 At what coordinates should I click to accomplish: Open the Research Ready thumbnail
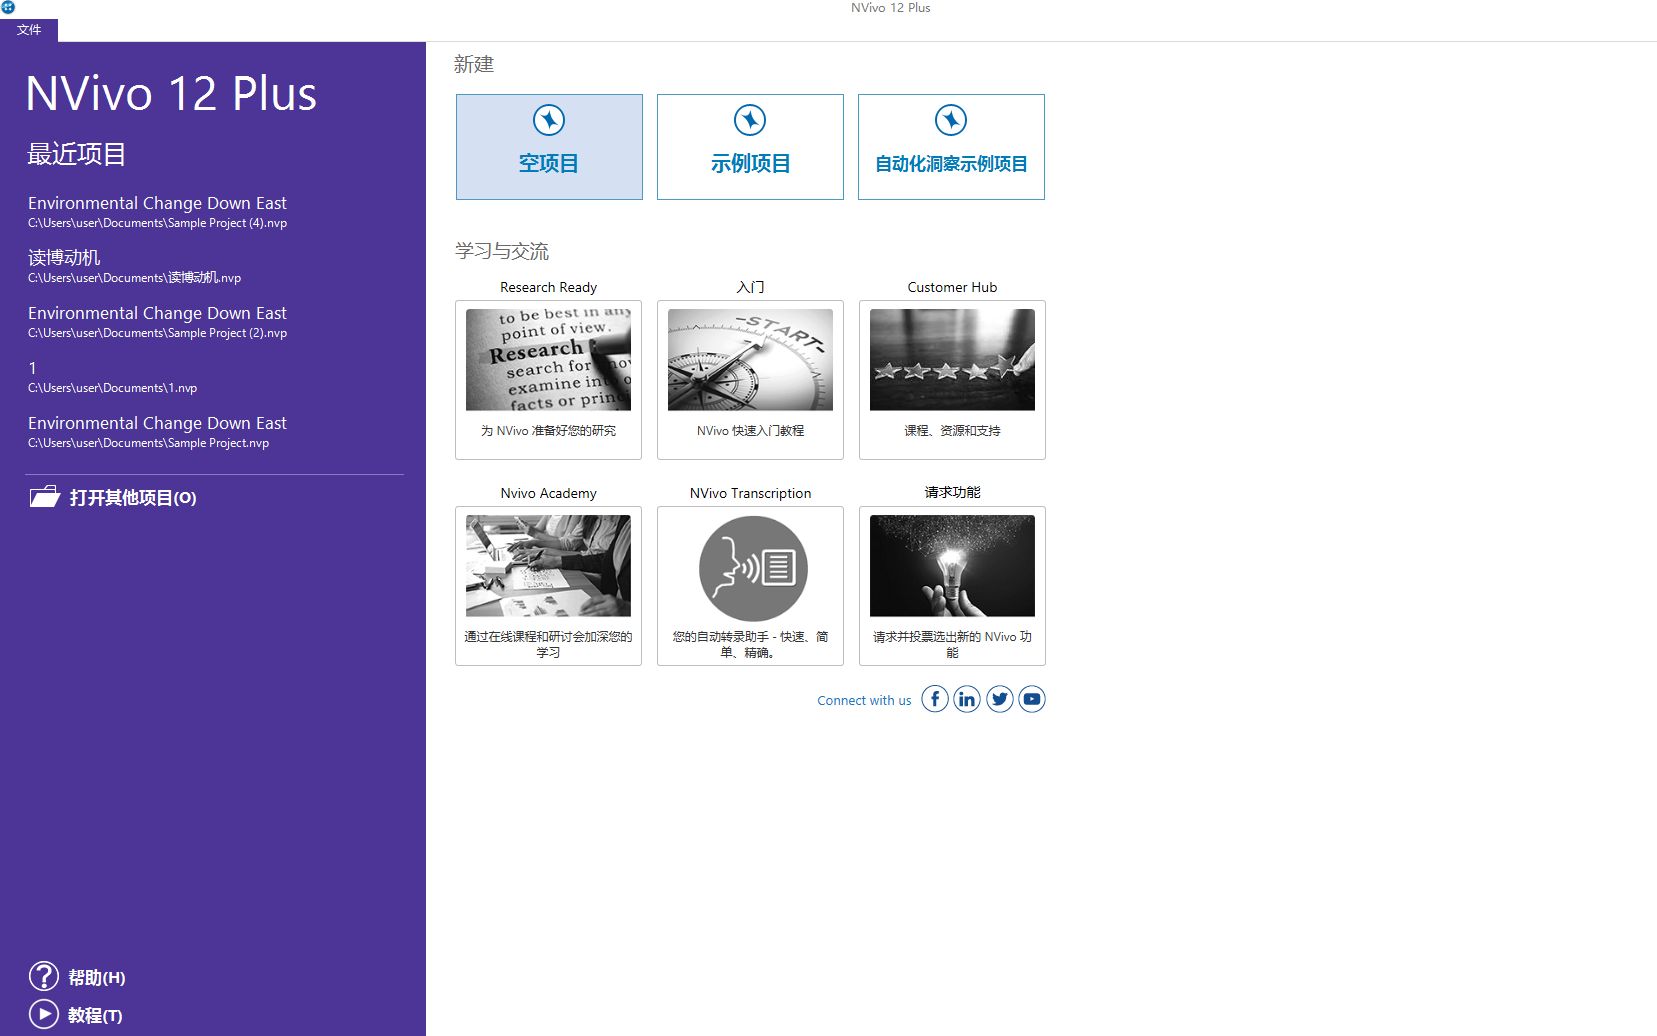point(548,360)
